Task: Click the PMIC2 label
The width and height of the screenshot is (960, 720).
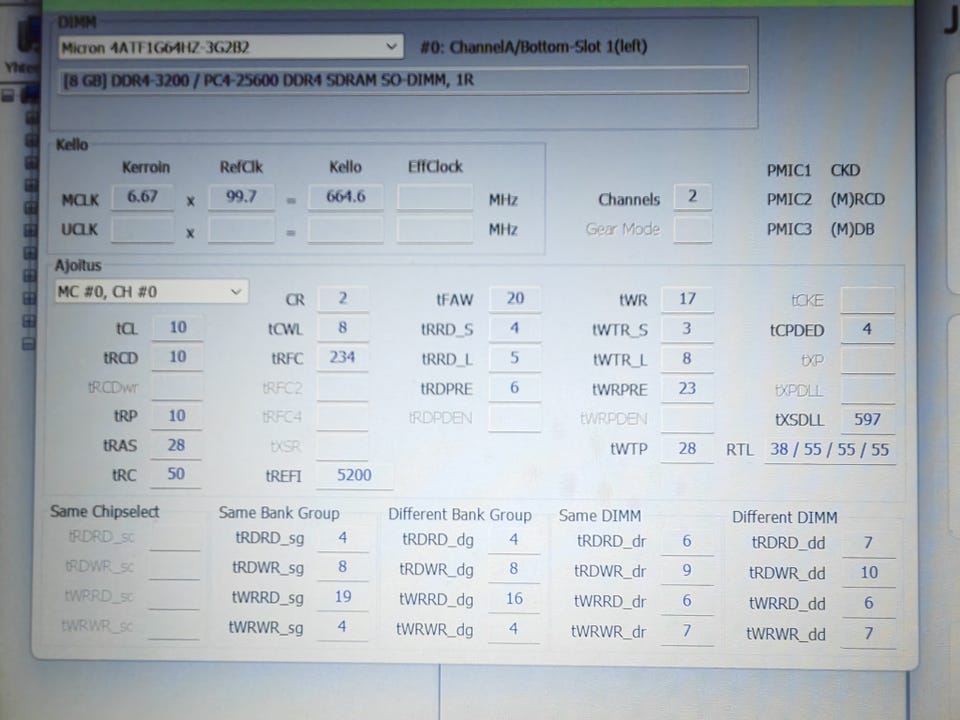Action: pos(789,200)
